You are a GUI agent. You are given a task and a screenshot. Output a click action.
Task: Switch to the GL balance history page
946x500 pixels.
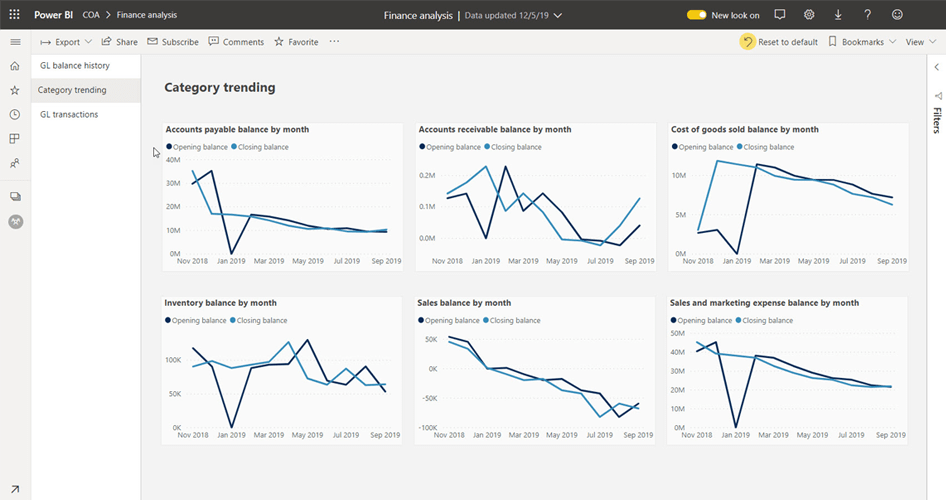click(75, 66)
